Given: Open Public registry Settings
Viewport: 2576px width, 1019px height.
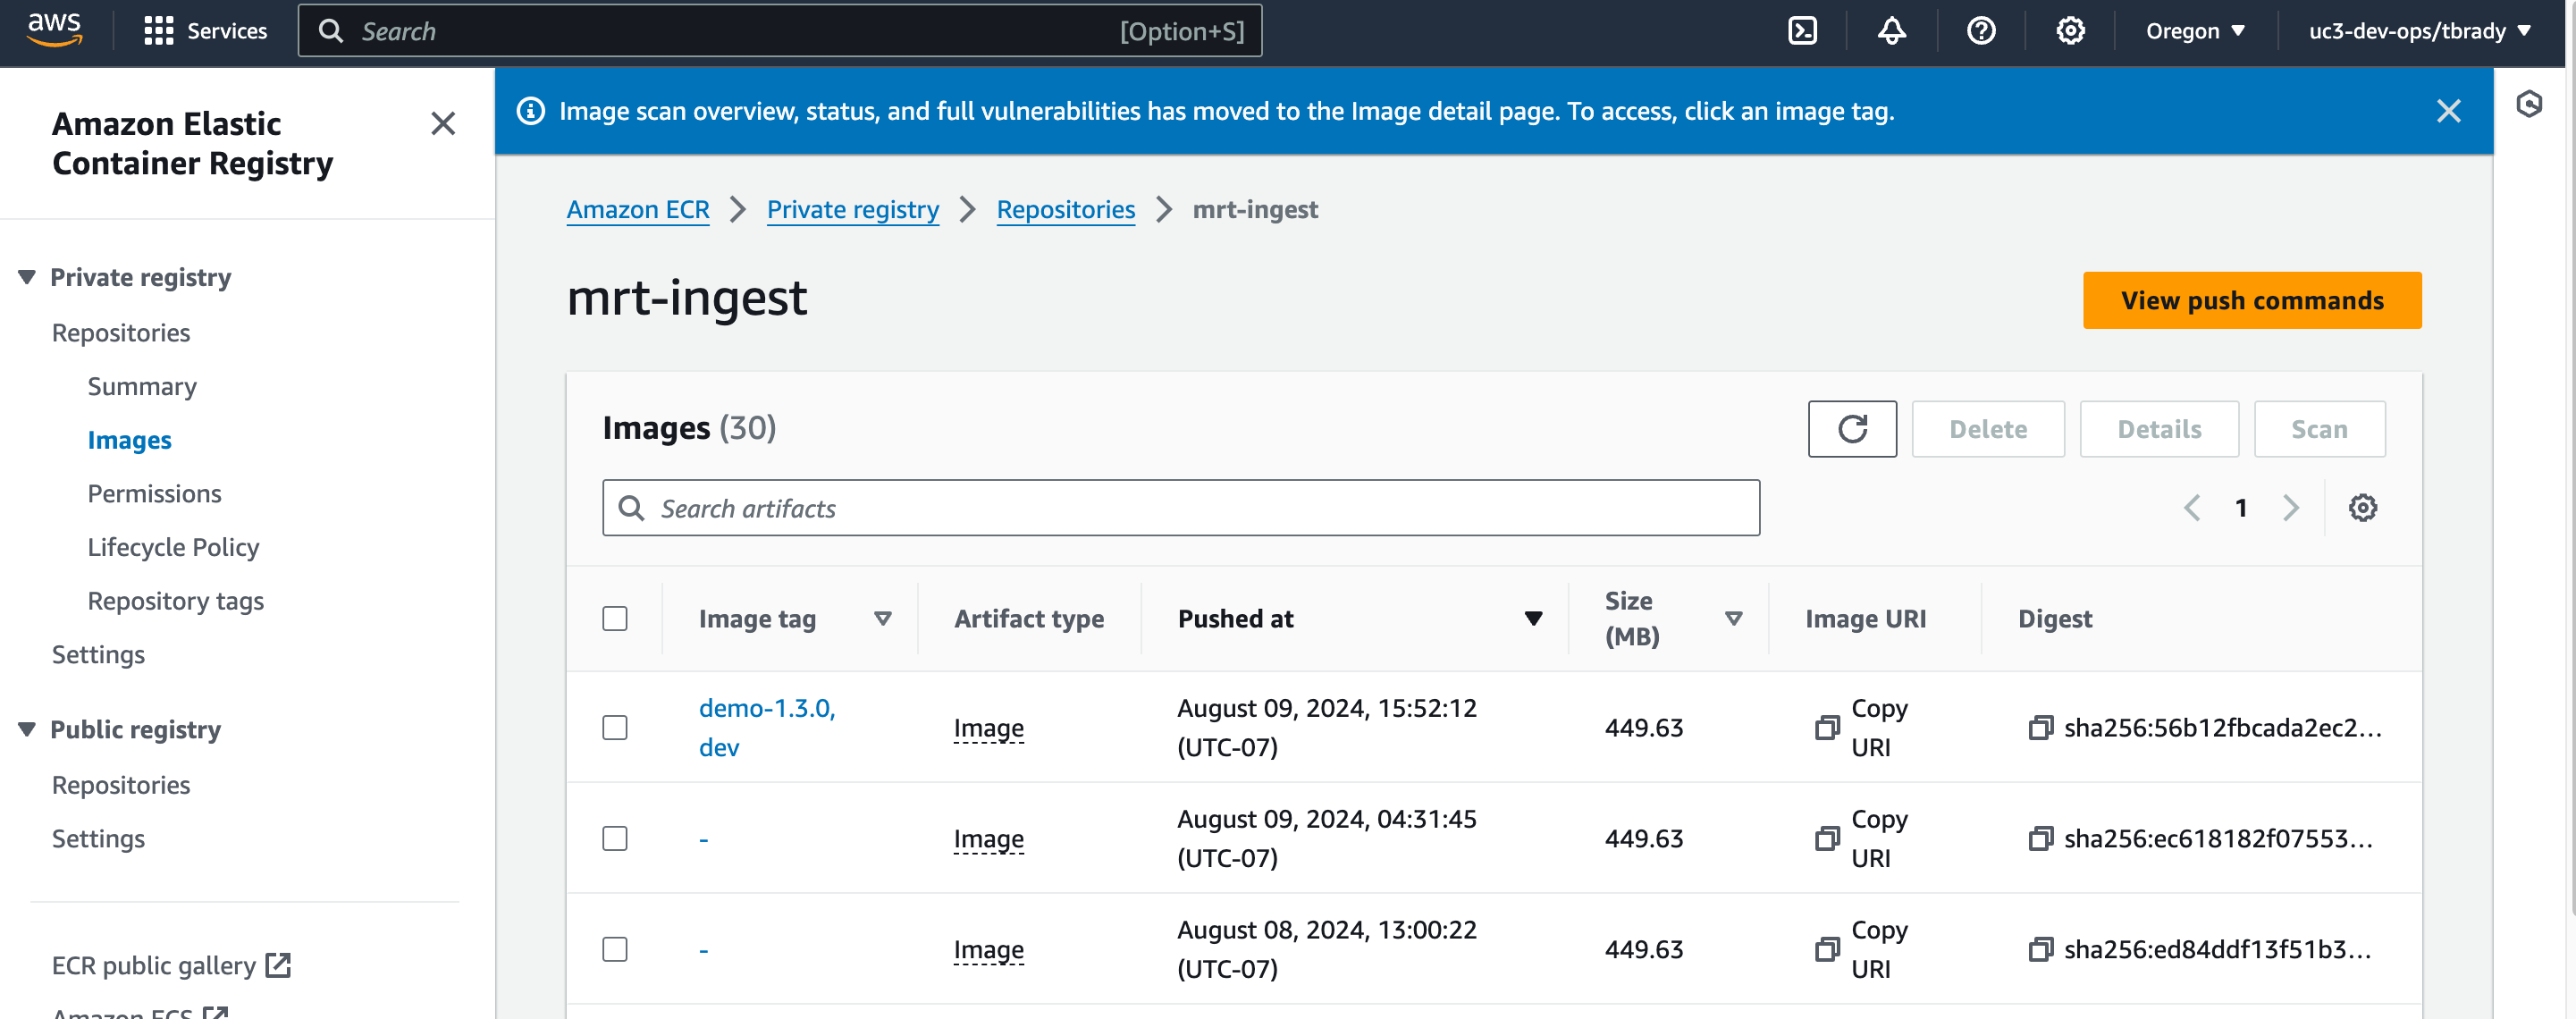Looking at the screenshot, I should tap(98, 839).
